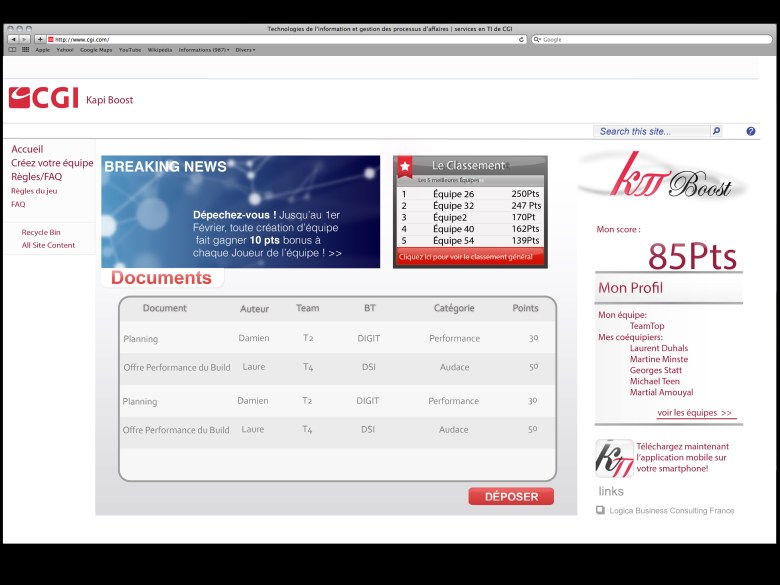This screenshot has width=780, height=585.
Task: Click the 85Pts score value
Action: tap(692, 256)
